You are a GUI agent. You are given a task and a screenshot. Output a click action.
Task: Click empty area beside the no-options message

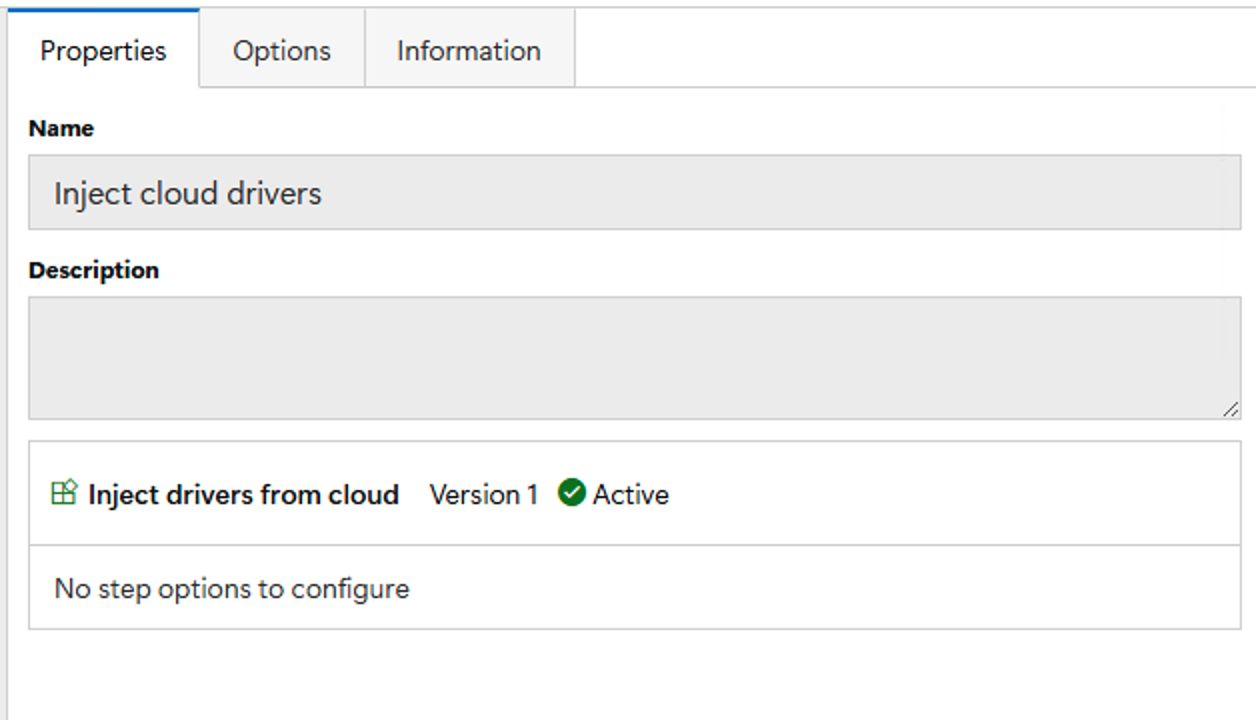coord(825,588)
